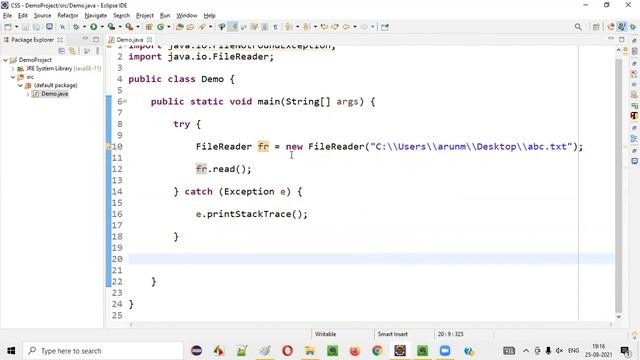Click the Search flashlight toolbar icon
The height and width of the screenshot is (360, 640).
point(202,27)
